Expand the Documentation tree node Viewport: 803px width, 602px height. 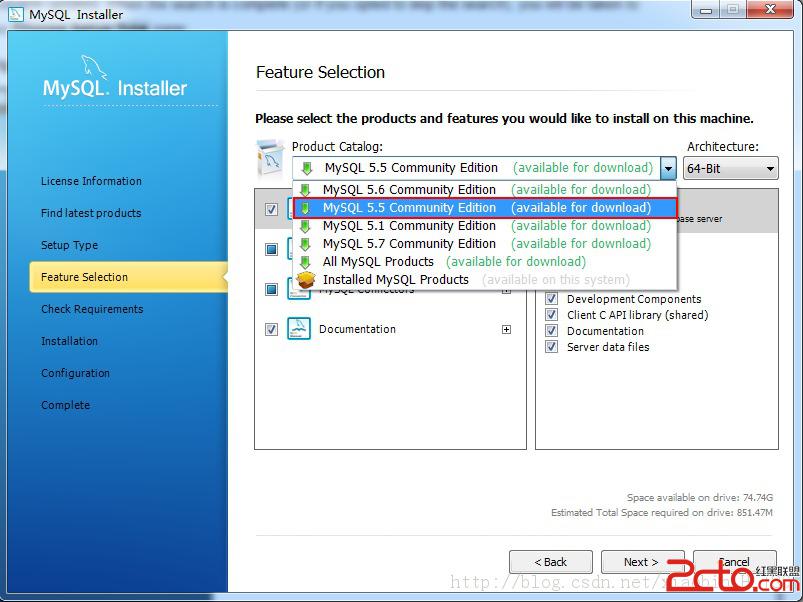click(506, 329)
